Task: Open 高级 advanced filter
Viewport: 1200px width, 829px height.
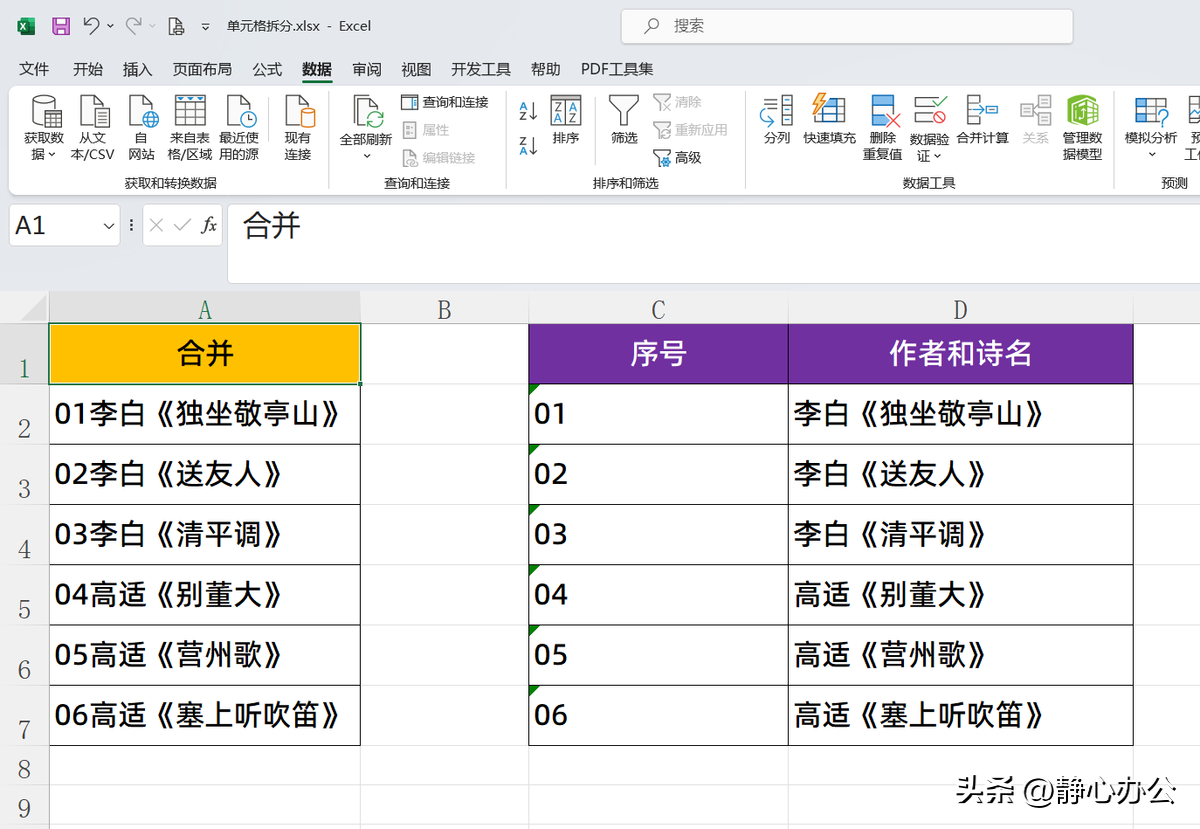Action: 678,158
